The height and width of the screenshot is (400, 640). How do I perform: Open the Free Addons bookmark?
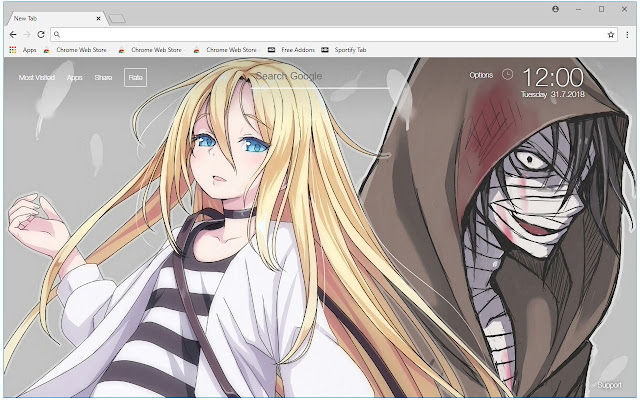[291, 50]
